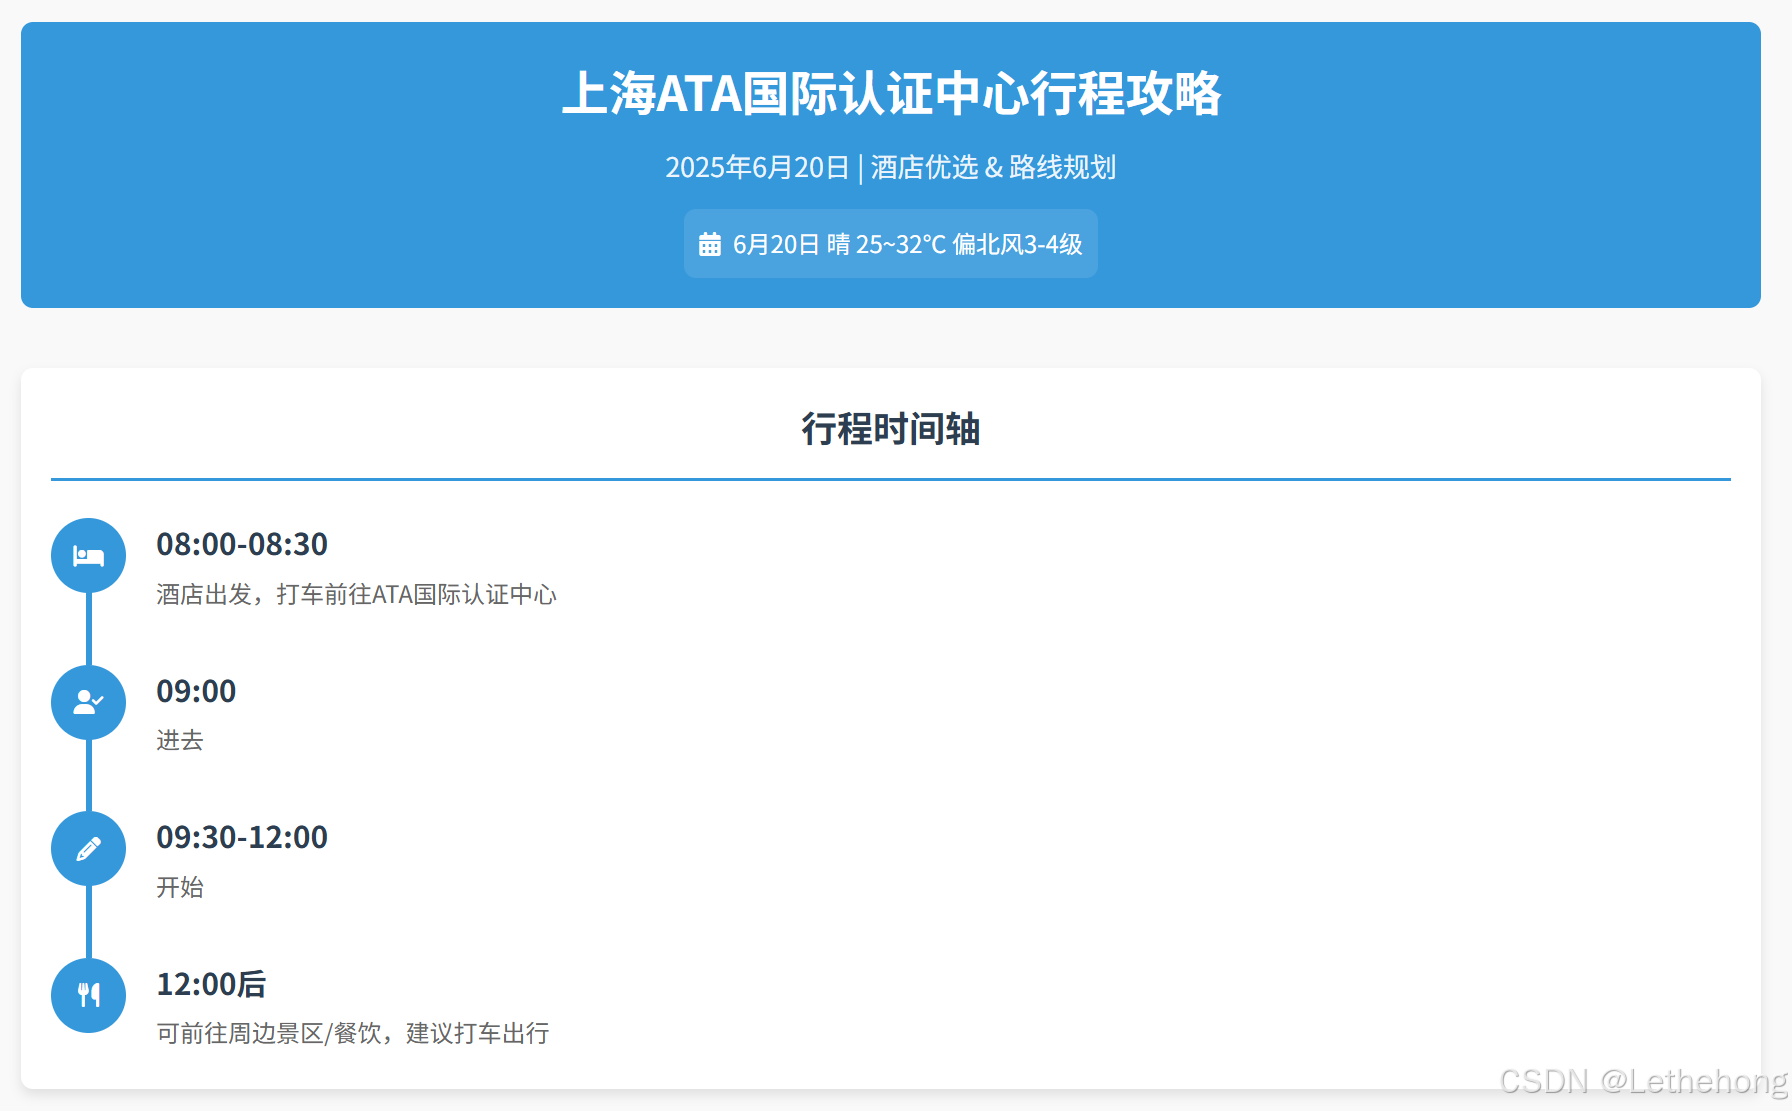Click the 12:00后 time label
Image resolution: width=1792 pixels, height=1111 pixels.
coord(211,984)
